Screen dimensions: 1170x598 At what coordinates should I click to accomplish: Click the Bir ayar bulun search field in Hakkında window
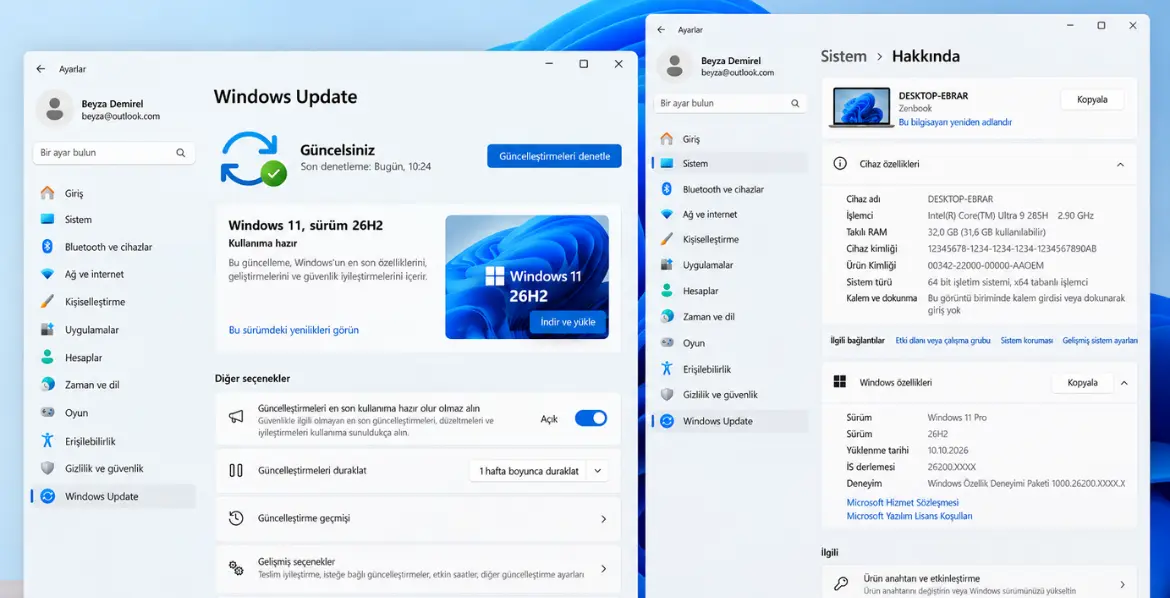[731, 103]
